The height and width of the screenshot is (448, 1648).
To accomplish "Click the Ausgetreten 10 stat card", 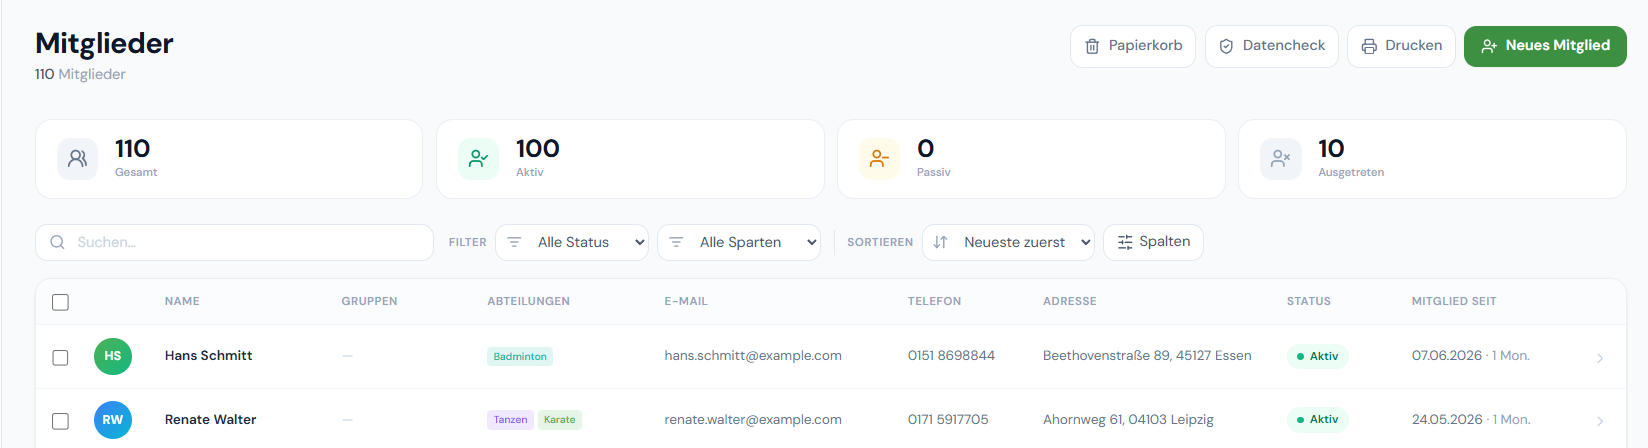I will pyautogui.click(x=1432, y=159).
